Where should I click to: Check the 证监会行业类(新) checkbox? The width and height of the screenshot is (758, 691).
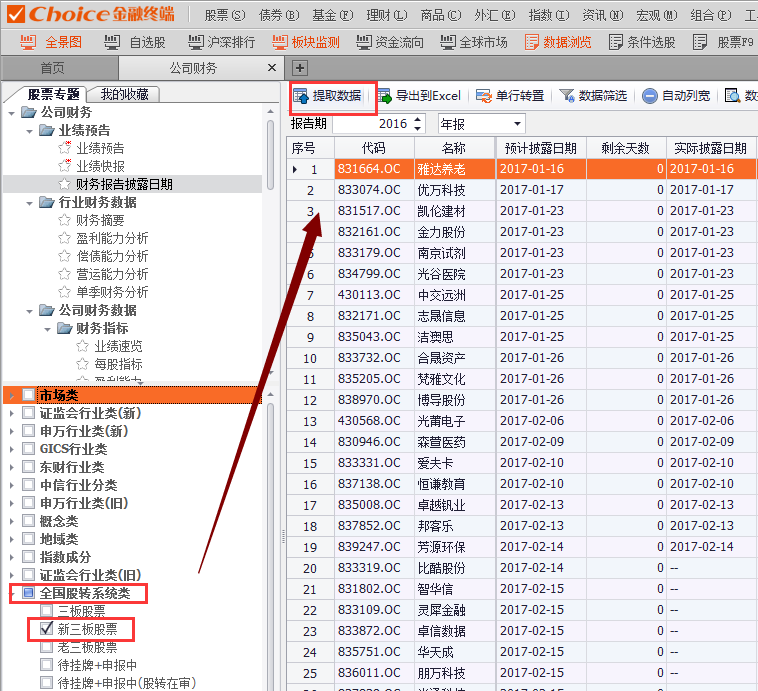pyautogui.click(x=29, y=413)
